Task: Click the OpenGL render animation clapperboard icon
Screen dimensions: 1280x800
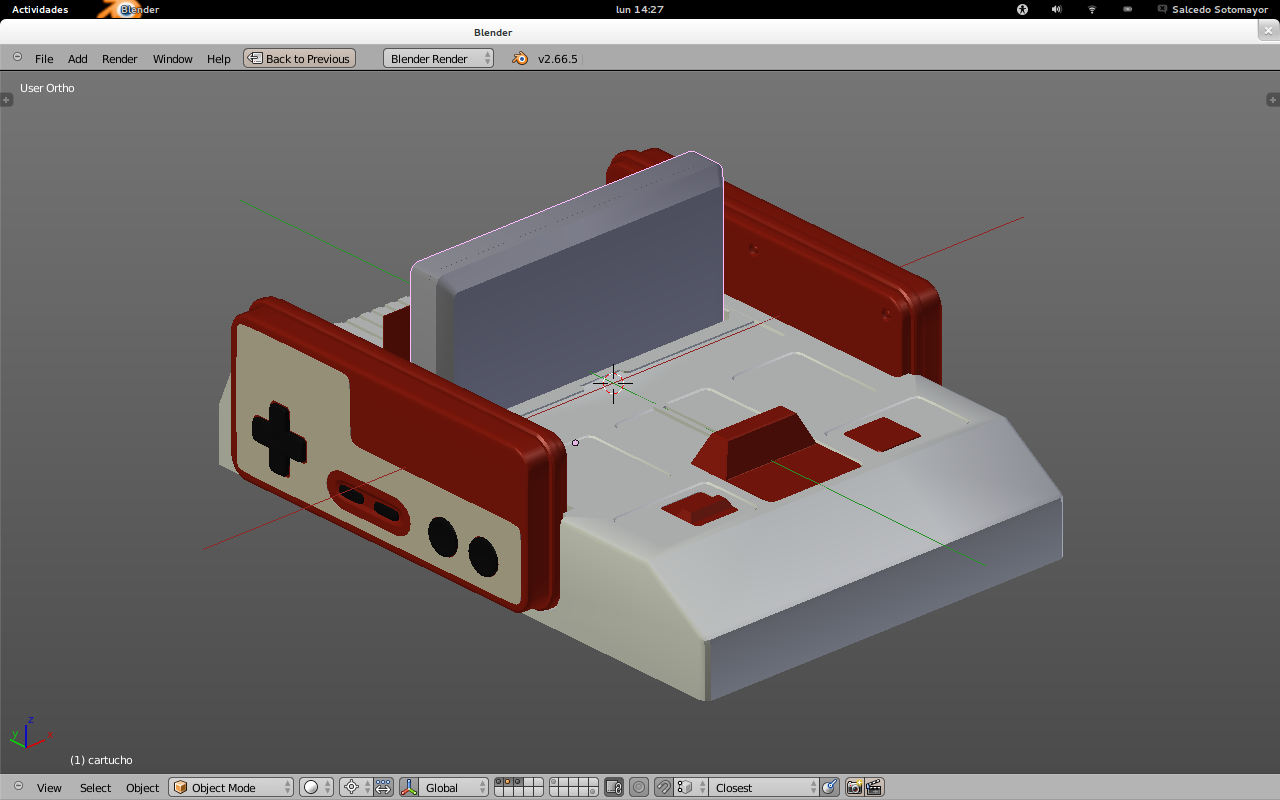Action: click(x=874, y=788)
